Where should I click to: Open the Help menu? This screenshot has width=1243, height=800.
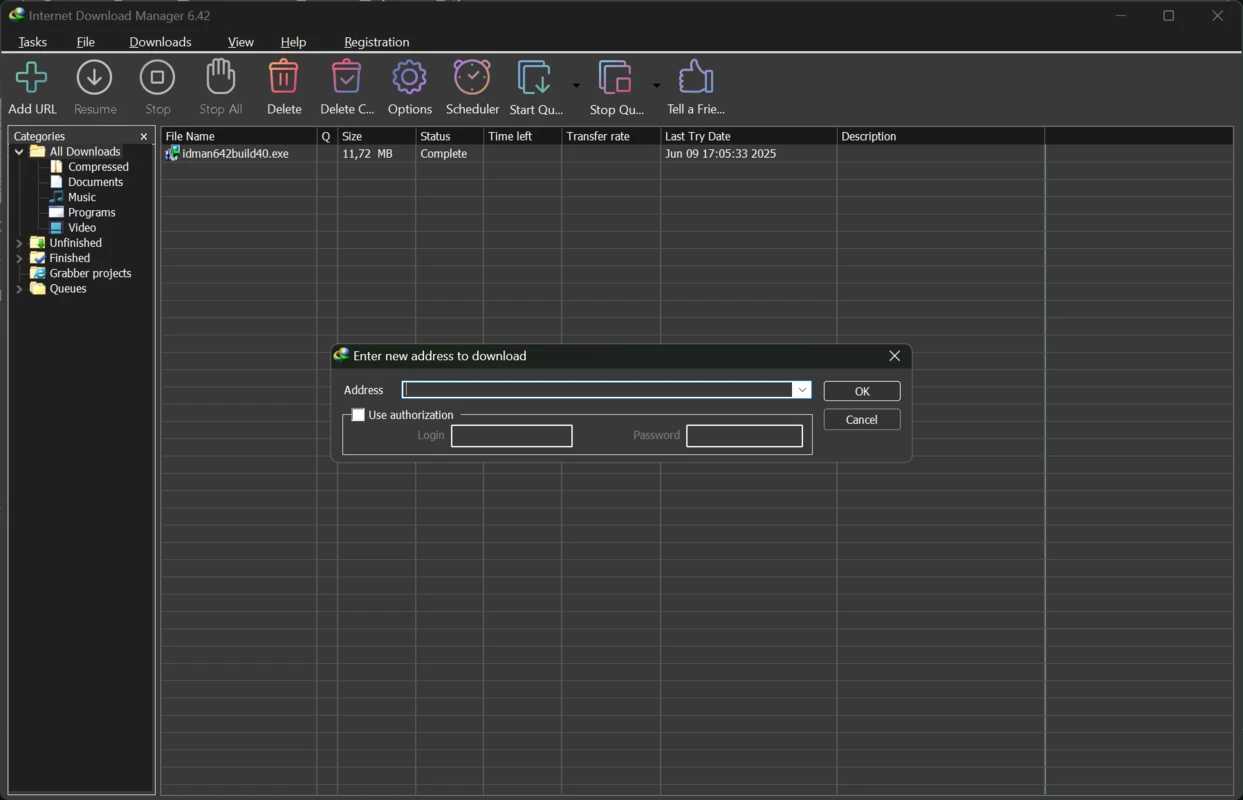[x=293, y=42]
